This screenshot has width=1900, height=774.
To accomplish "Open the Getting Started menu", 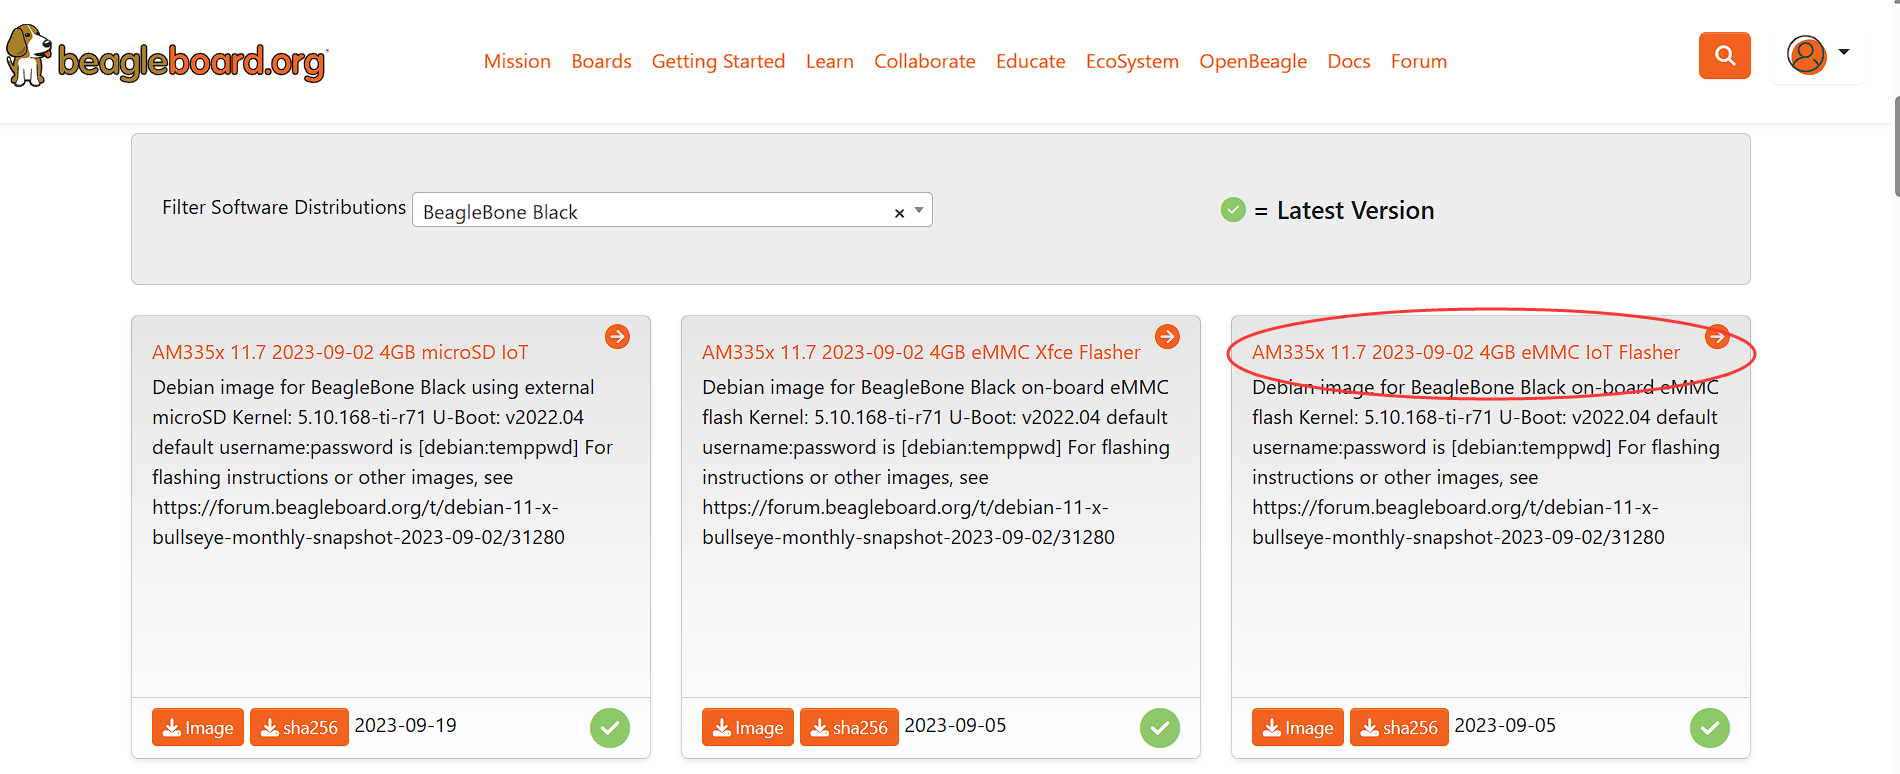I will (x=718, y=61).
